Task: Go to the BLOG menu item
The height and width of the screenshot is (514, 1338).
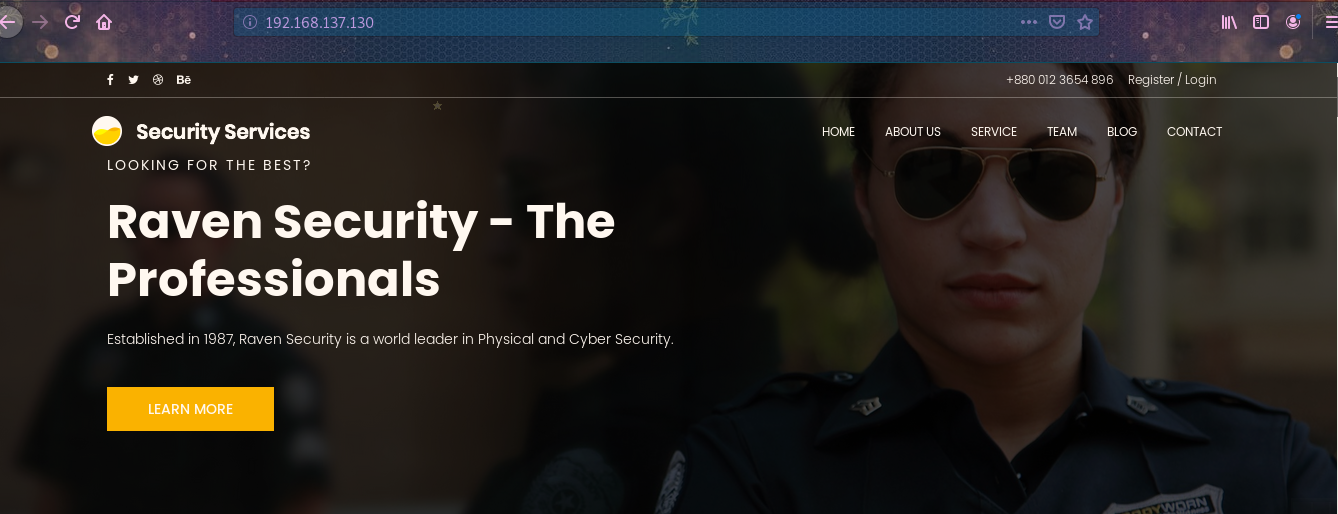Action: pos(1122,132)
